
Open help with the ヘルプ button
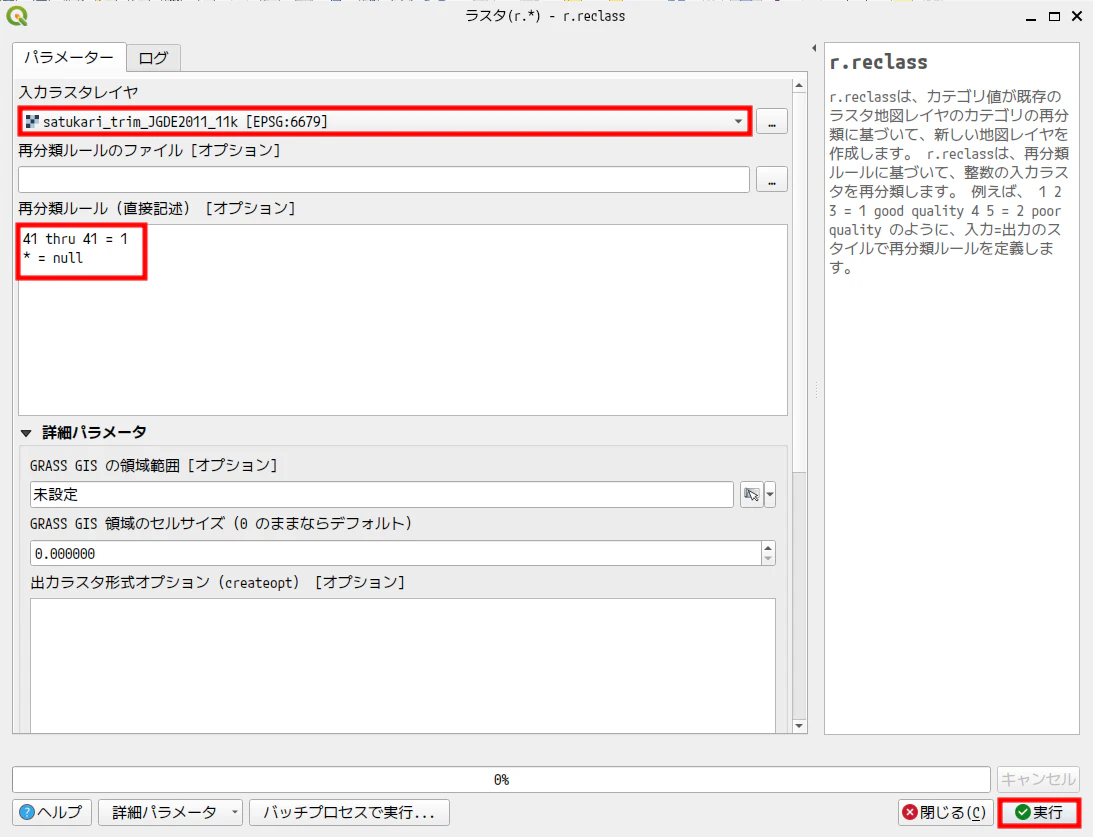(x=52, y=813)
